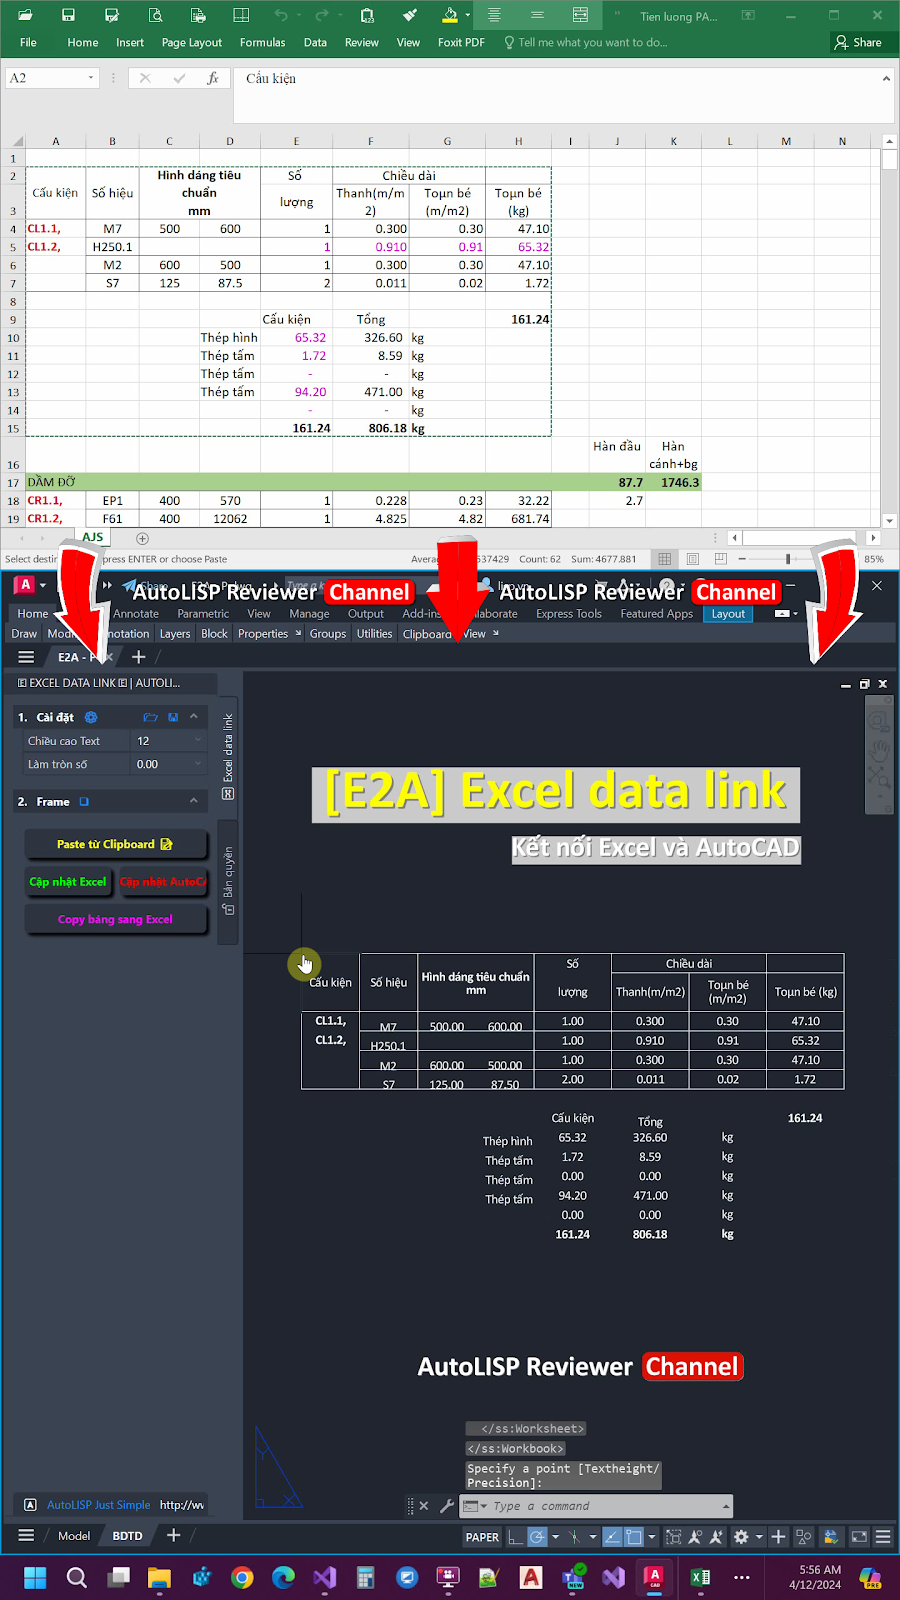Screen dimensions: 900x1600
Task: Collapse the Frame section chevron
Action: (x=194, y=802)
